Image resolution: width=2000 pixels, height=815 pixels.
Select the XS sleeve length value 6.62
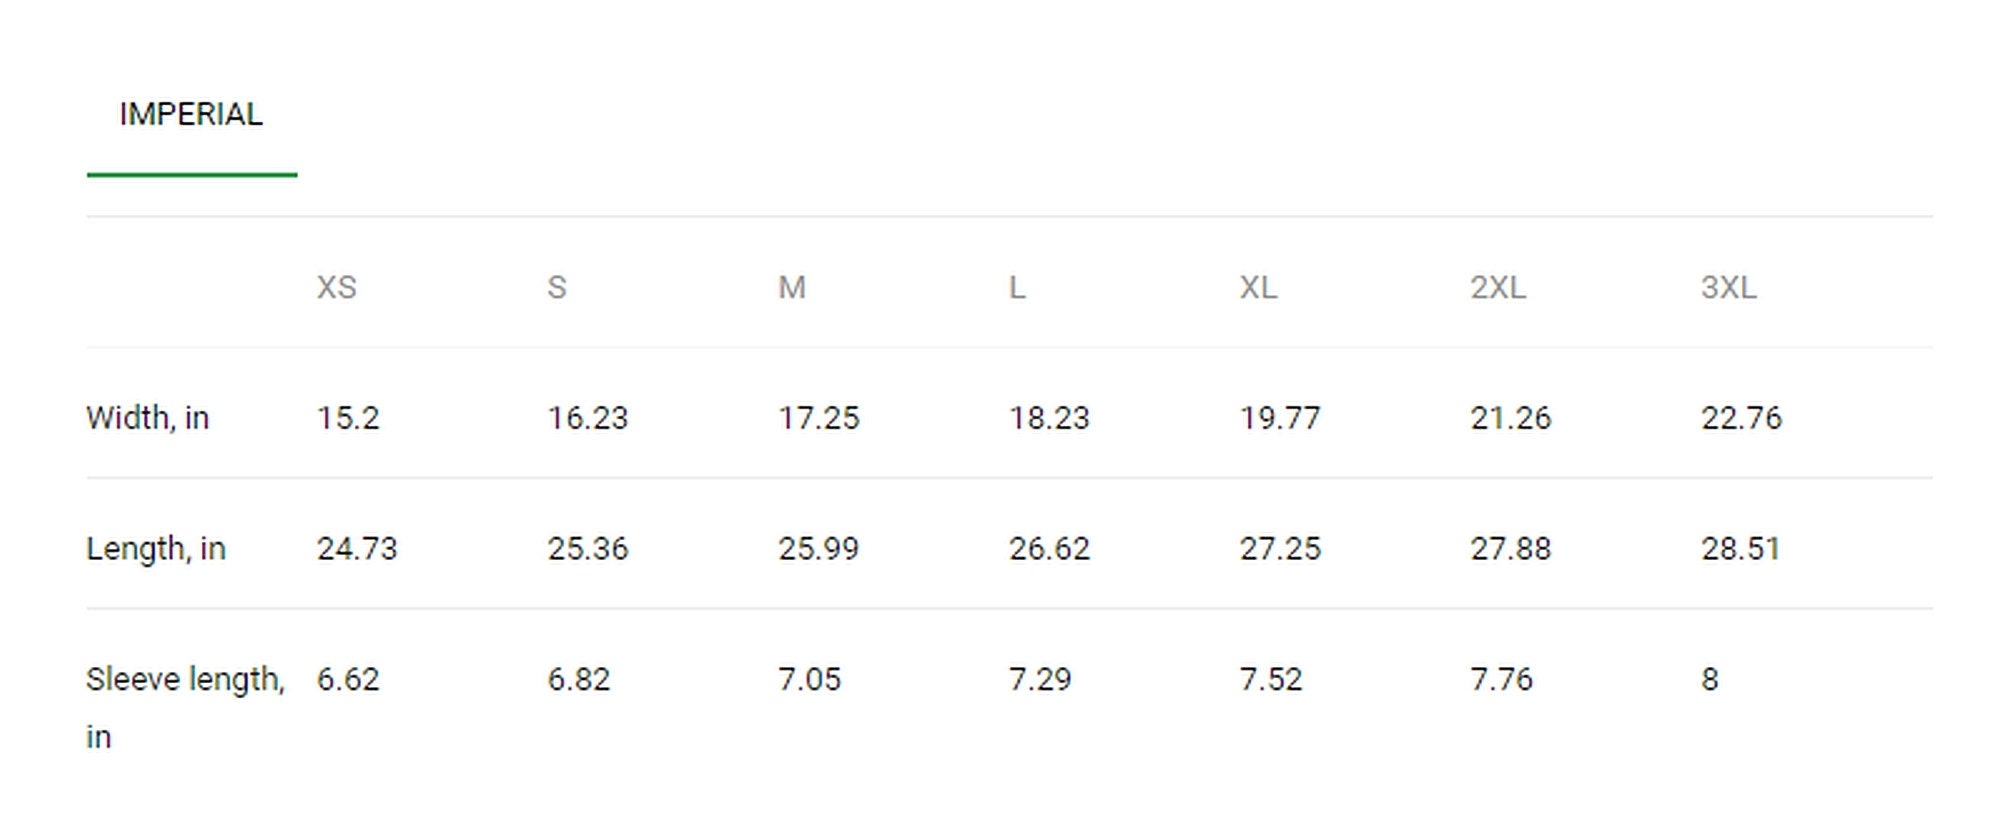tap(348, 680)
